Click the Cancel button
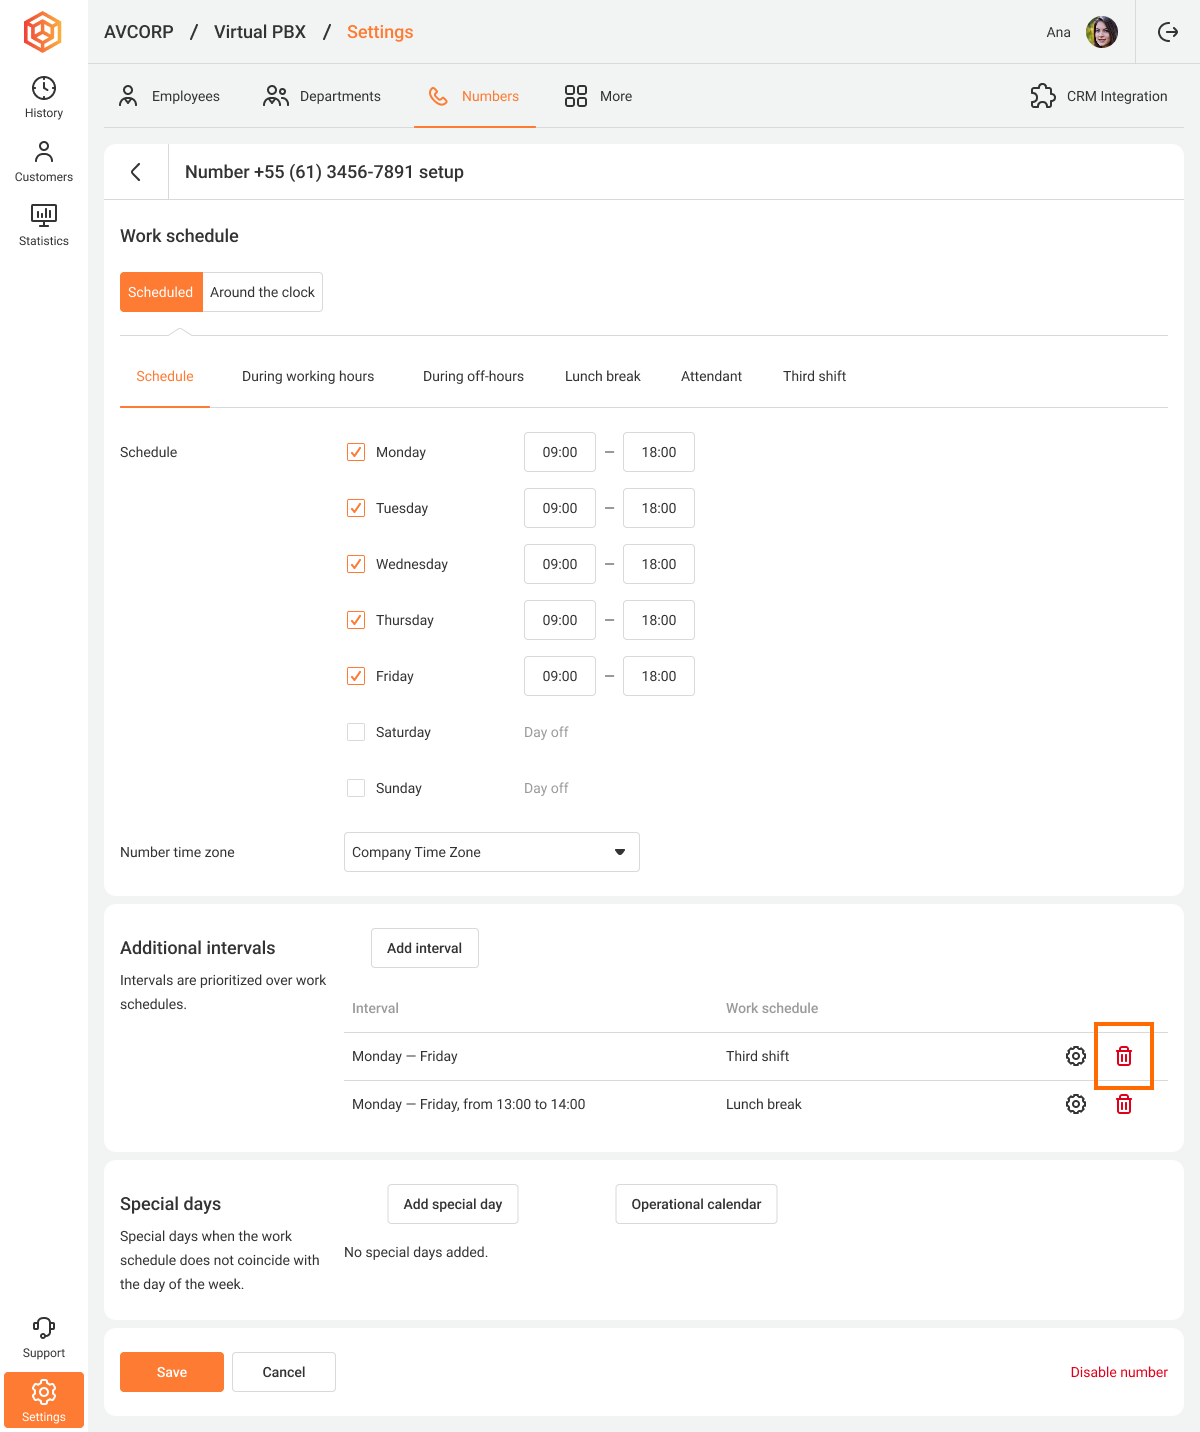 (x=284, y=1372)
